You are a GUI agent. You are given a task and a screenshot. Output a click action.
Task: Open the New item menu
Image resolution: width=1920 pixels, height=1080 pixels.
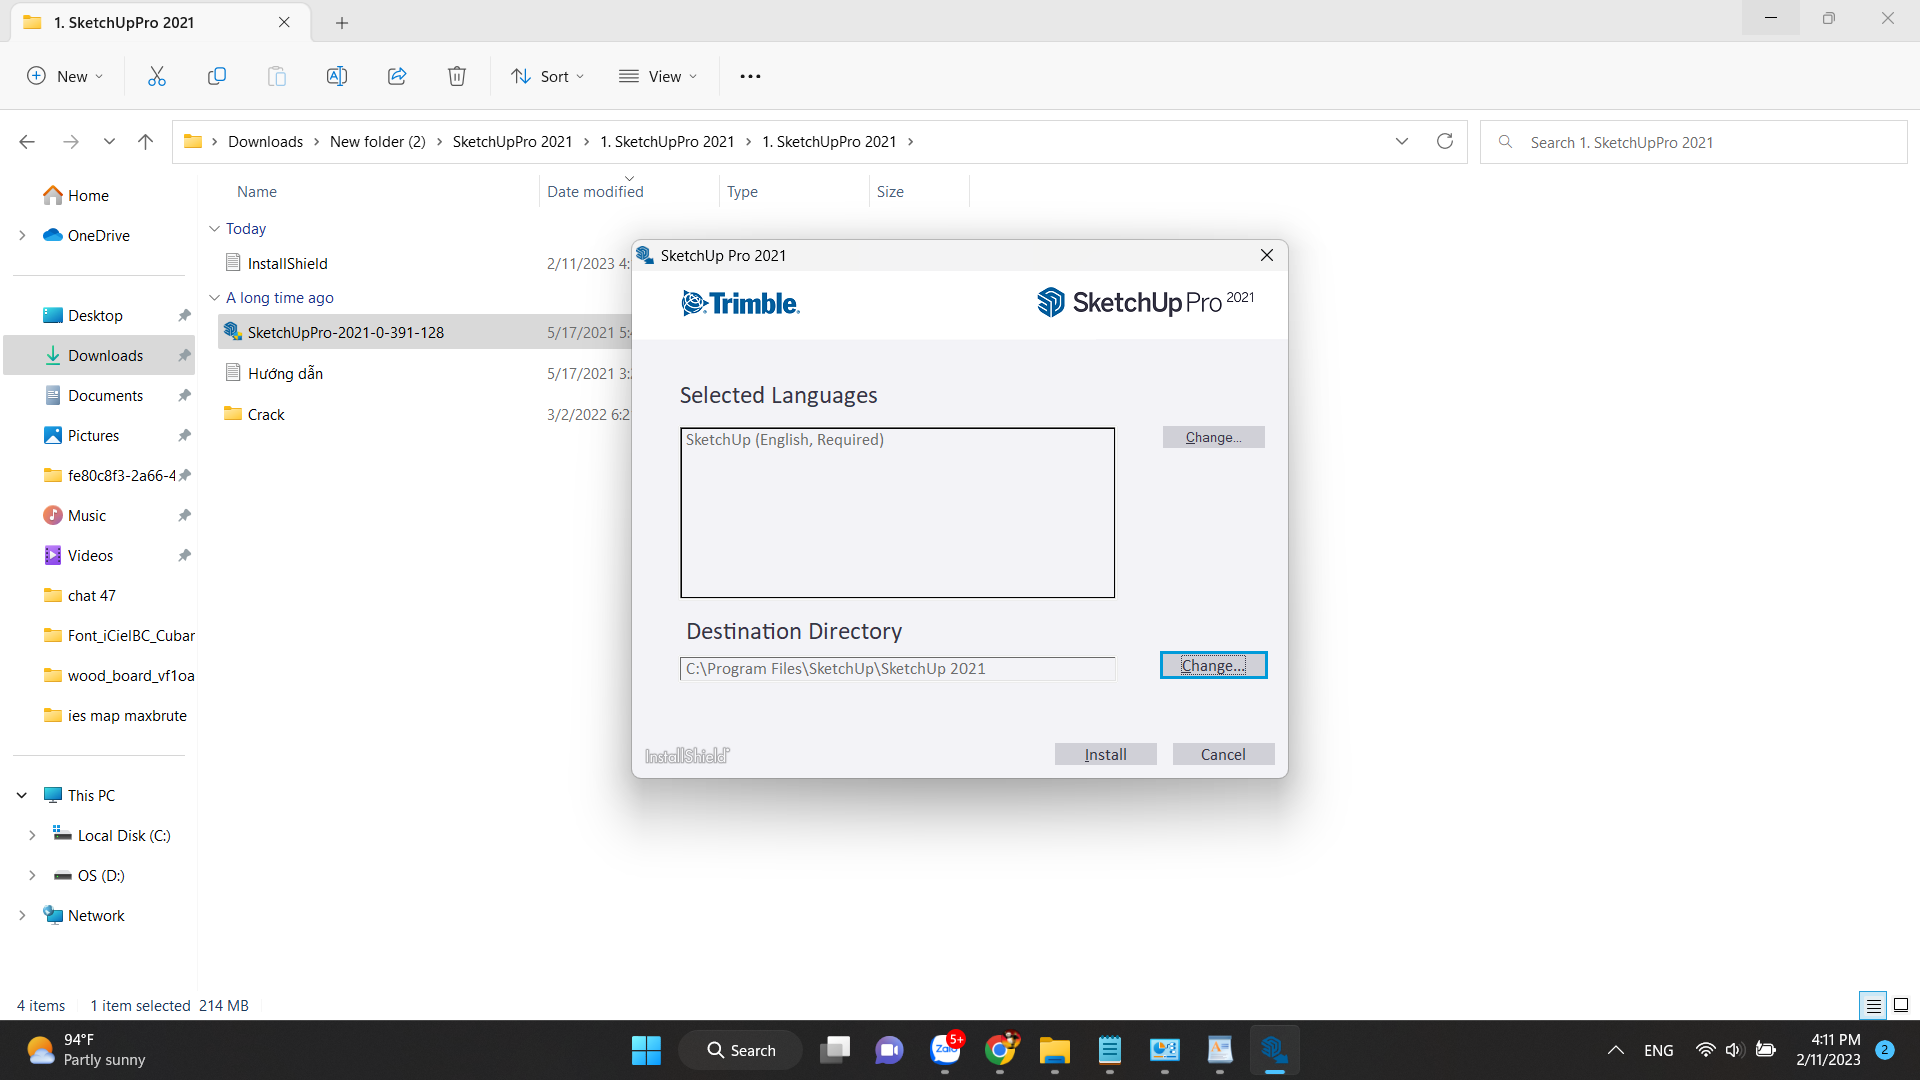click(65, 76)
